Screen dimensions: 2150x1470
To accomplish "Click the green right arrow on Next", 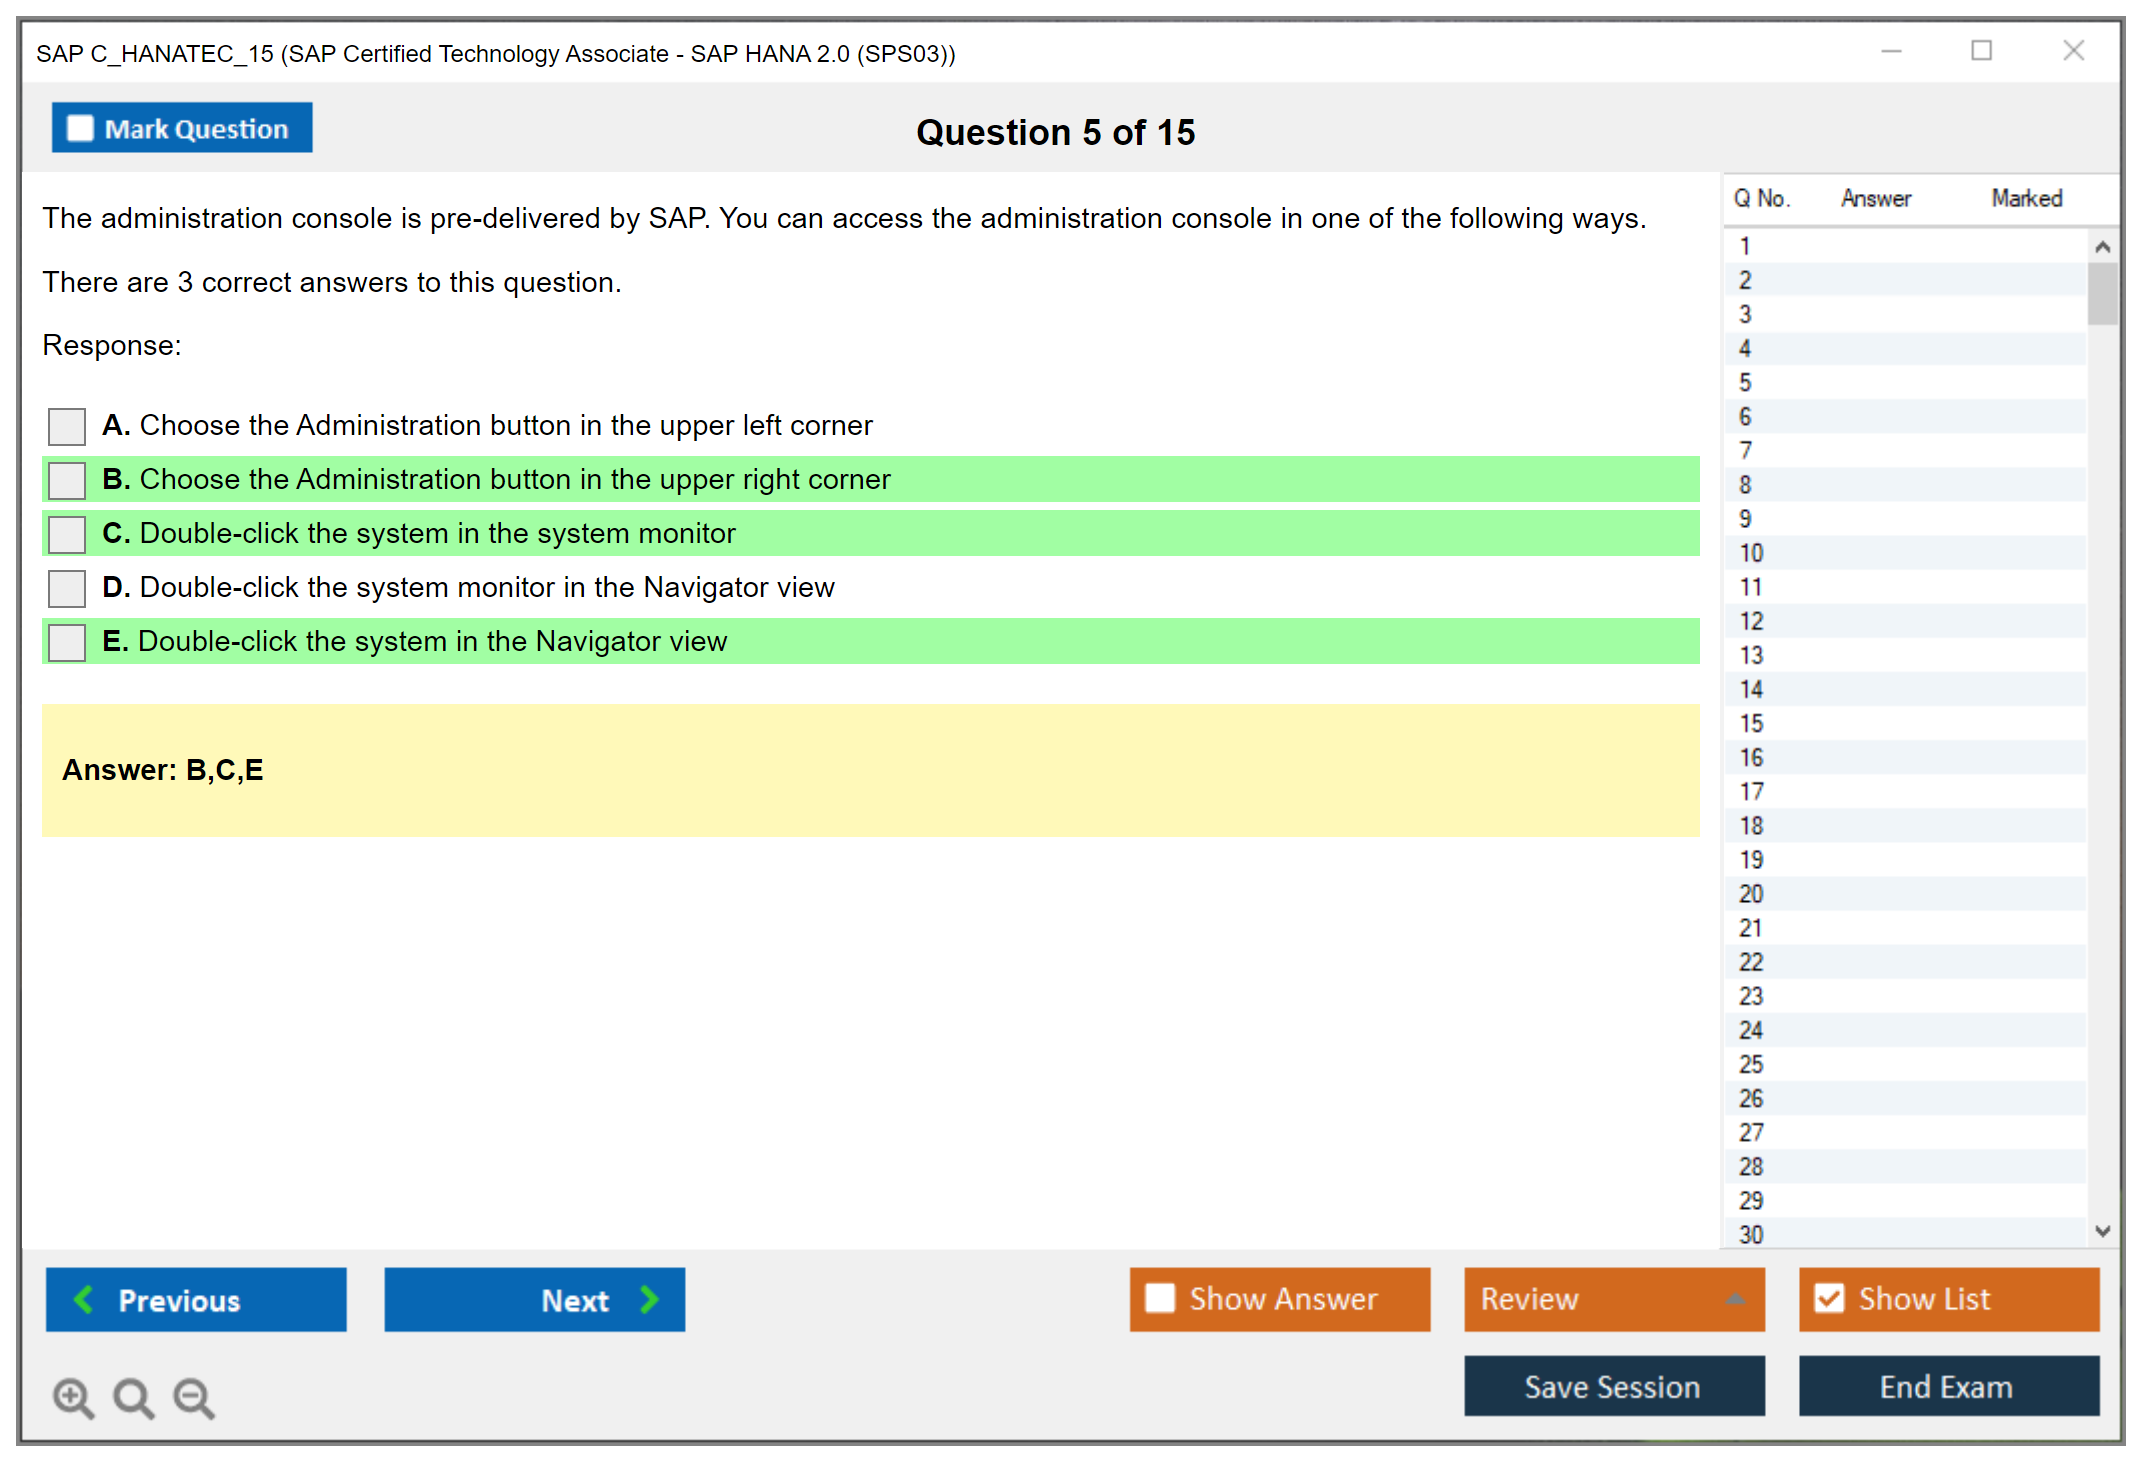I will pos(649,1299).
